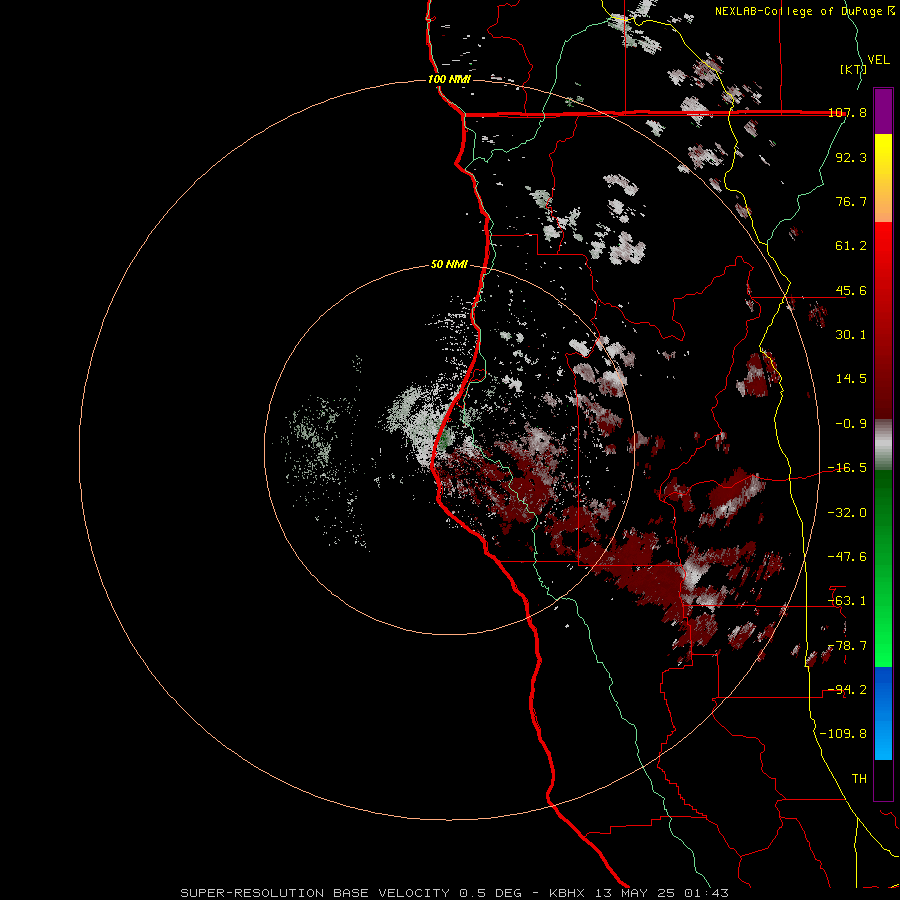Pick the gray near-zero segment of the color bar
The height and width of the screenshot is (900, 900).
pyautogui.click(x=883, y=445)
